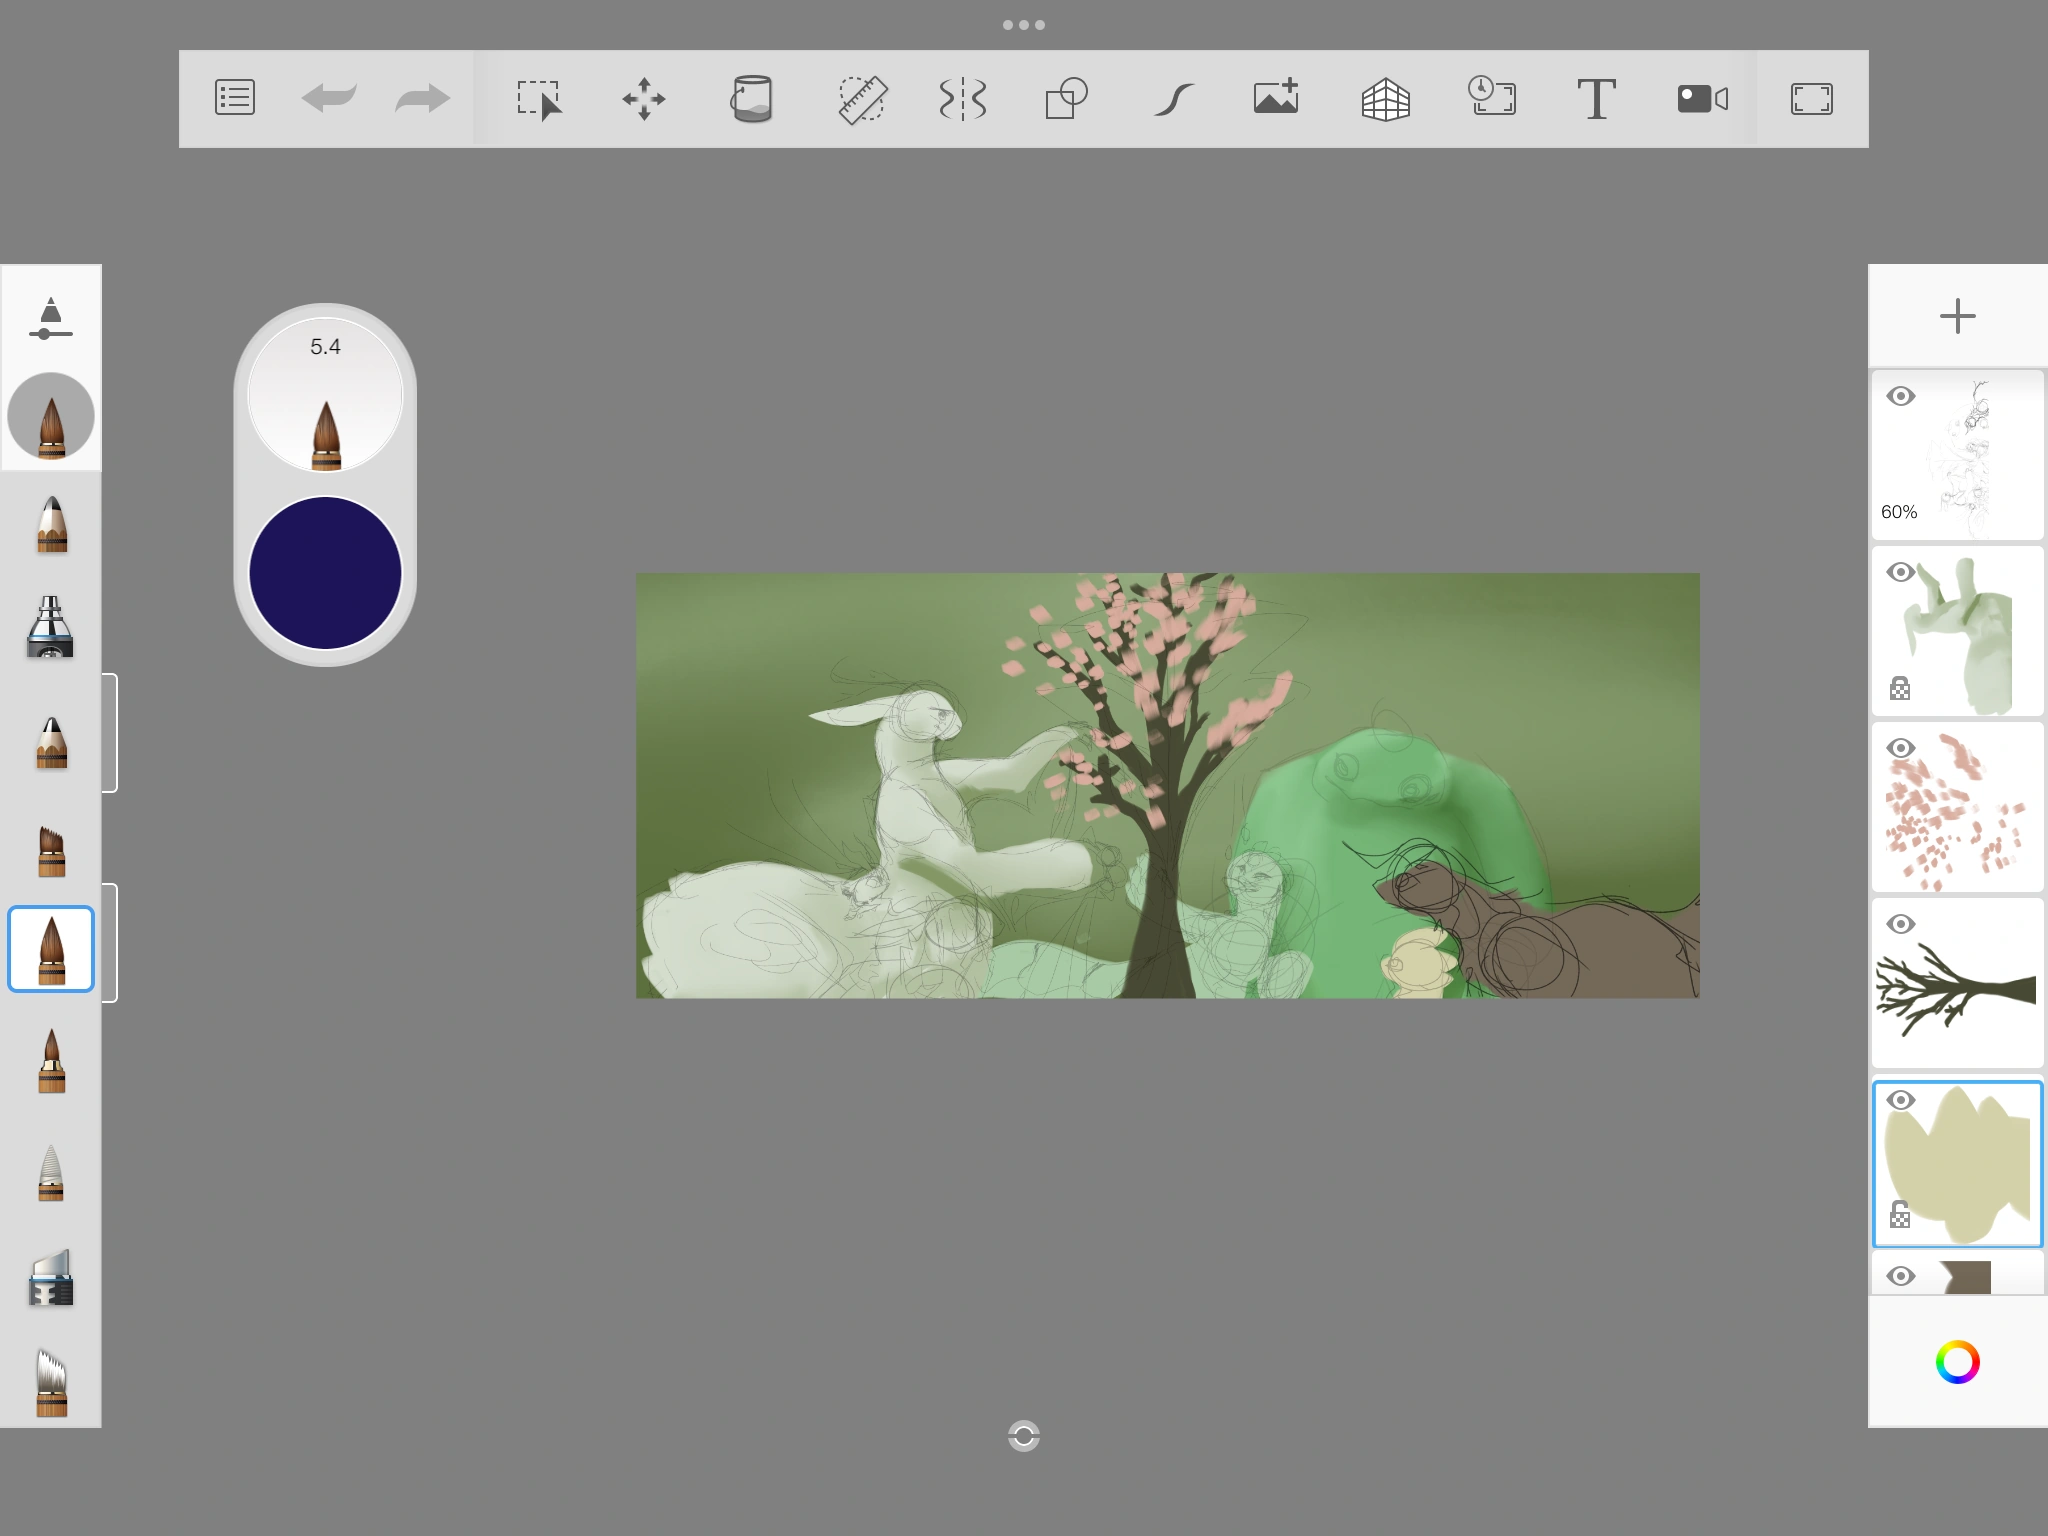2048x1536 pixels.
Task: Toggle visibility of pink blossoms layer
Action: [x=1900, y=748]
